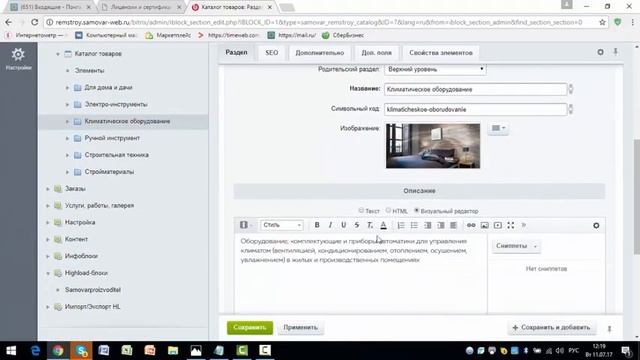Toggle fullscreen mode of the editor
640x360 pixels.
tap(511, 225)
